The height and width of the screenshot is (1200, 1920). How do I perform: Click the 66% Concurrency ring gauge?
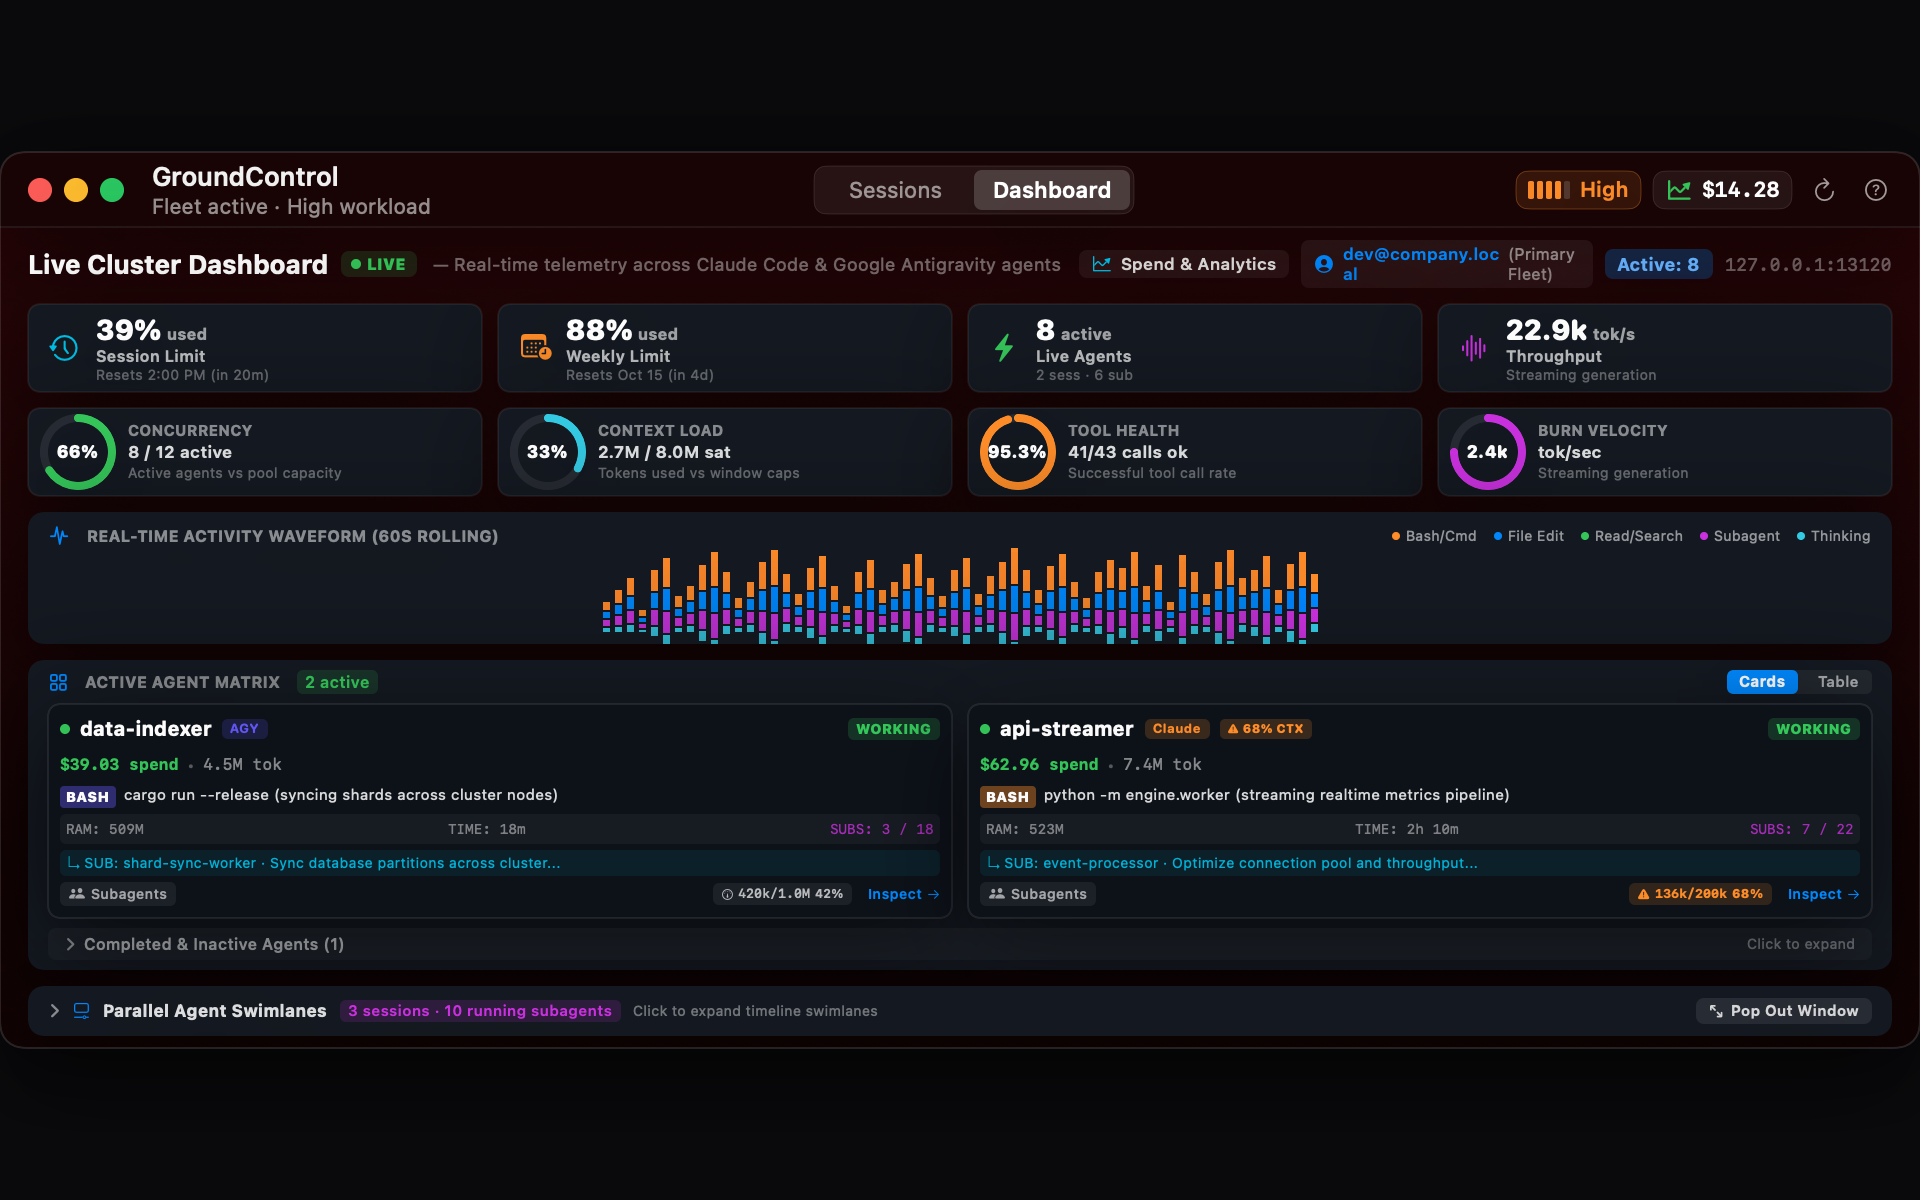pyautogui.click(x=78, y=452)
